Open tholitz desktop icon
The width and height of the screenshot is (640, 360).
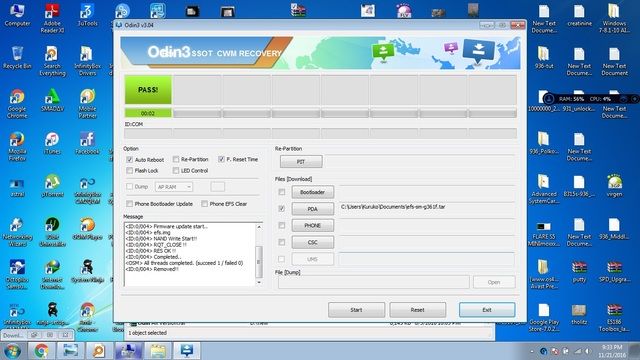(579, 314)
